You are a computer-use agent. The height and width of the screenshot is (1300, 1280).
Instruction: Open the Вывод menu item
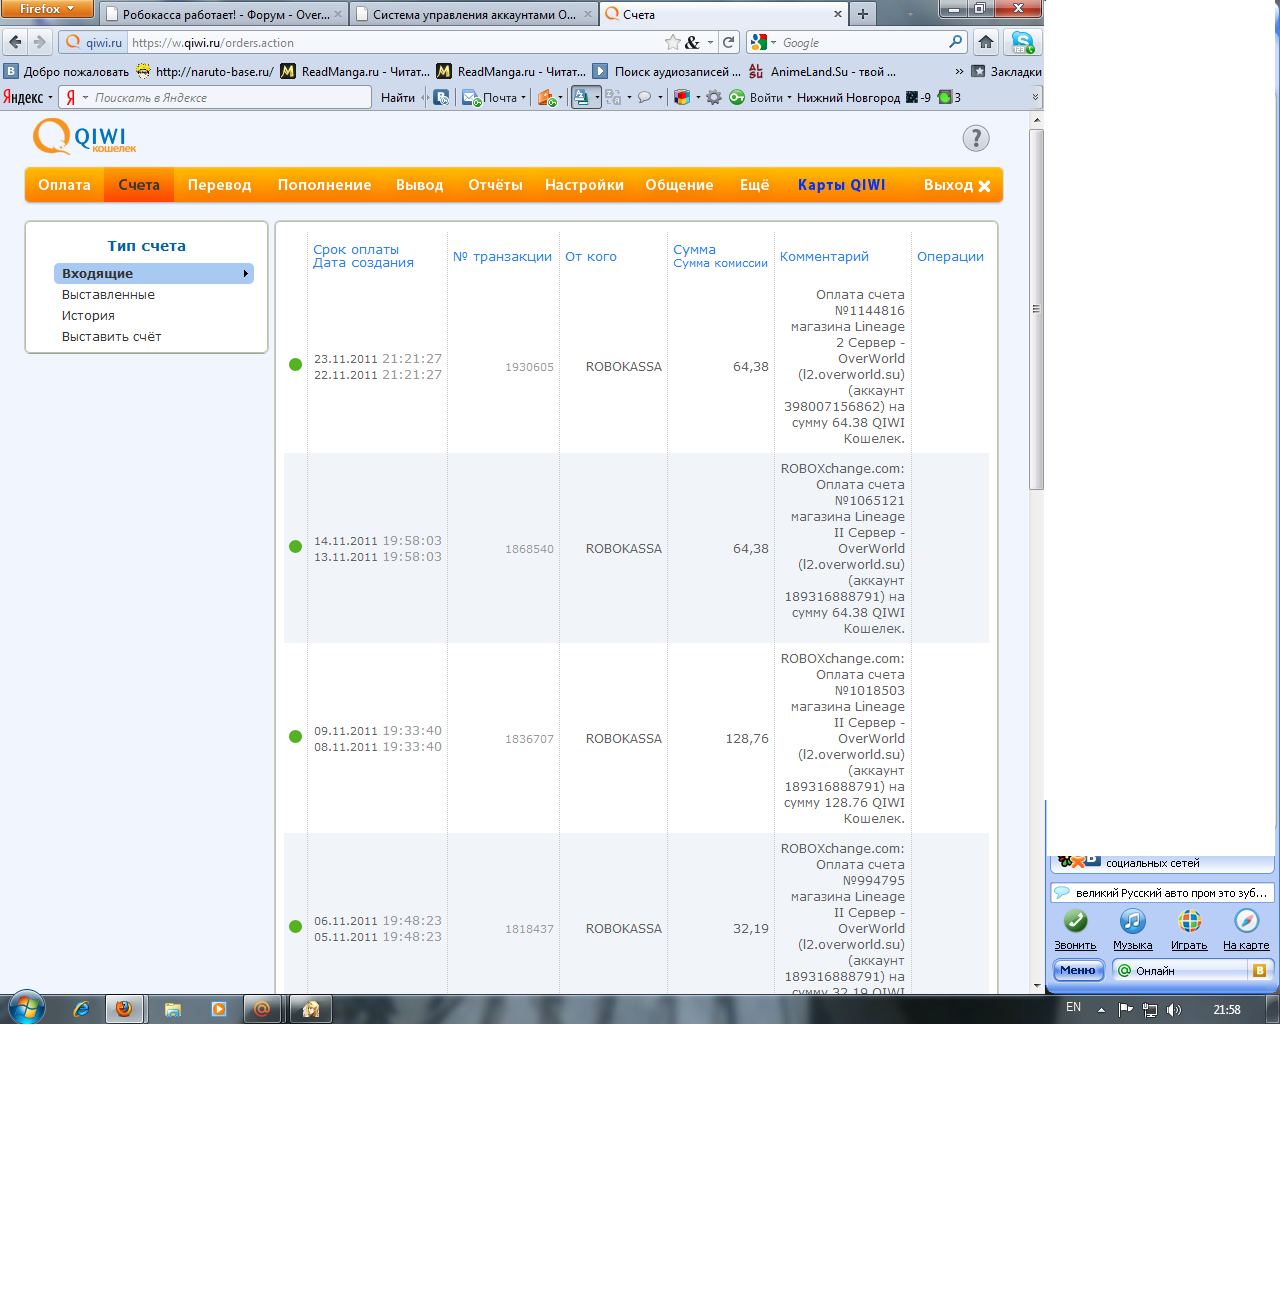point(419,185)
